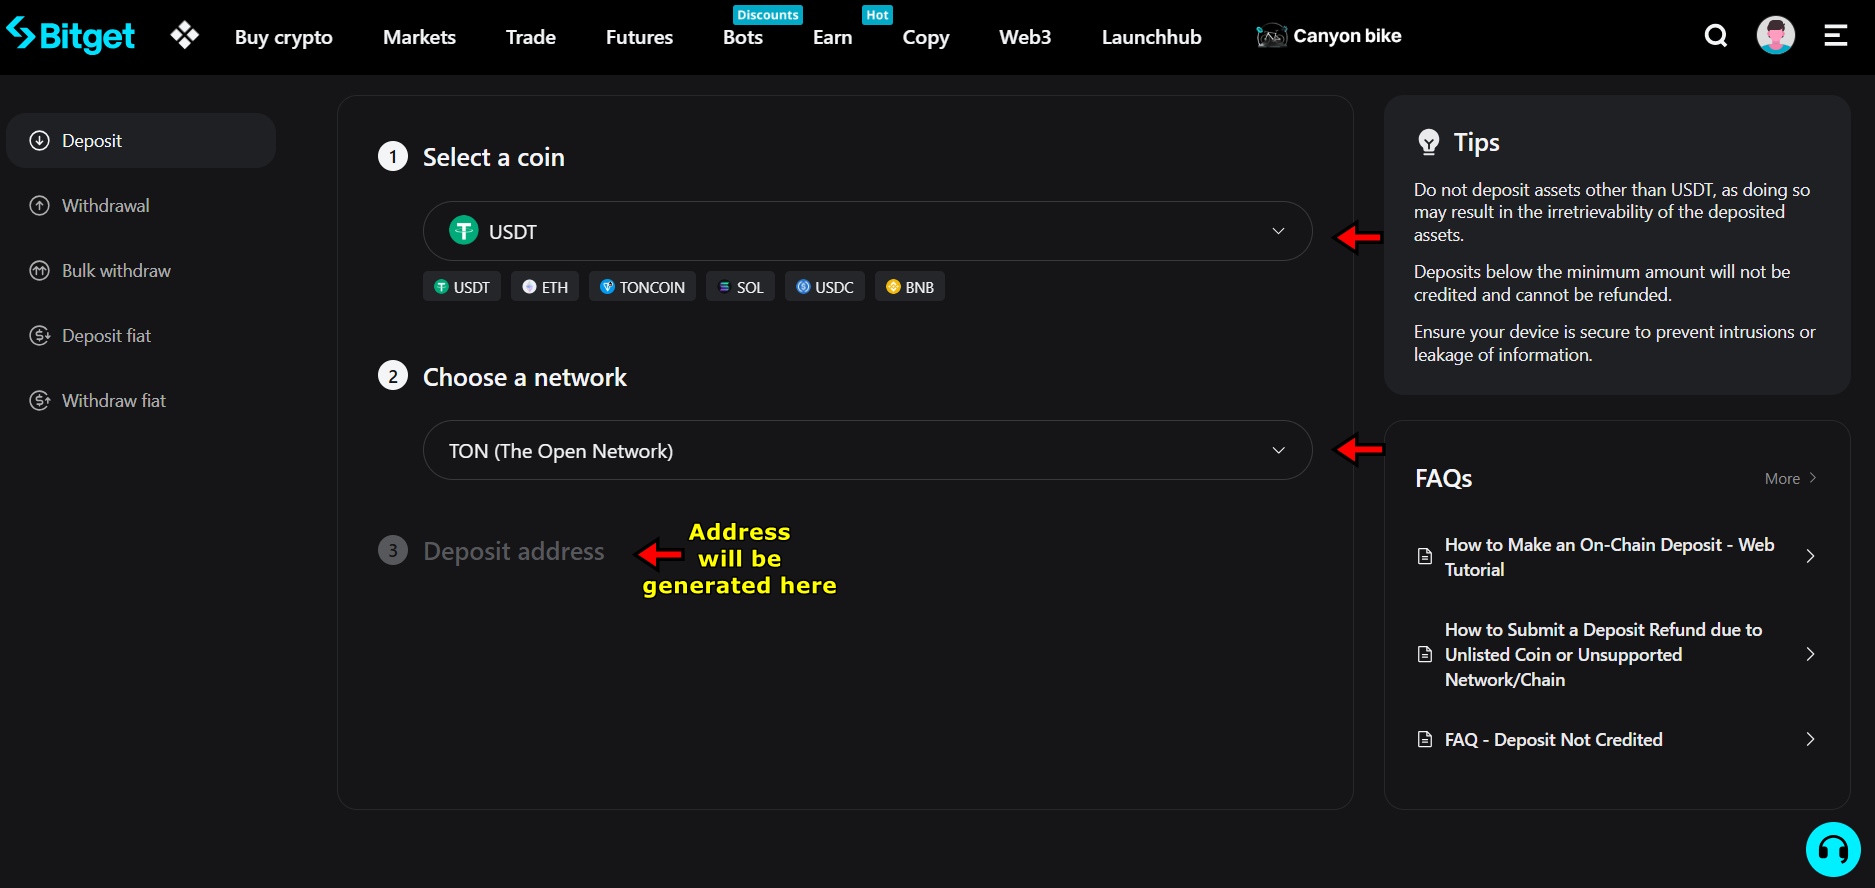The image size is (1875, 888).
Task: Click the Deposit fiat sidebar icon
Action: coord(39,336)
